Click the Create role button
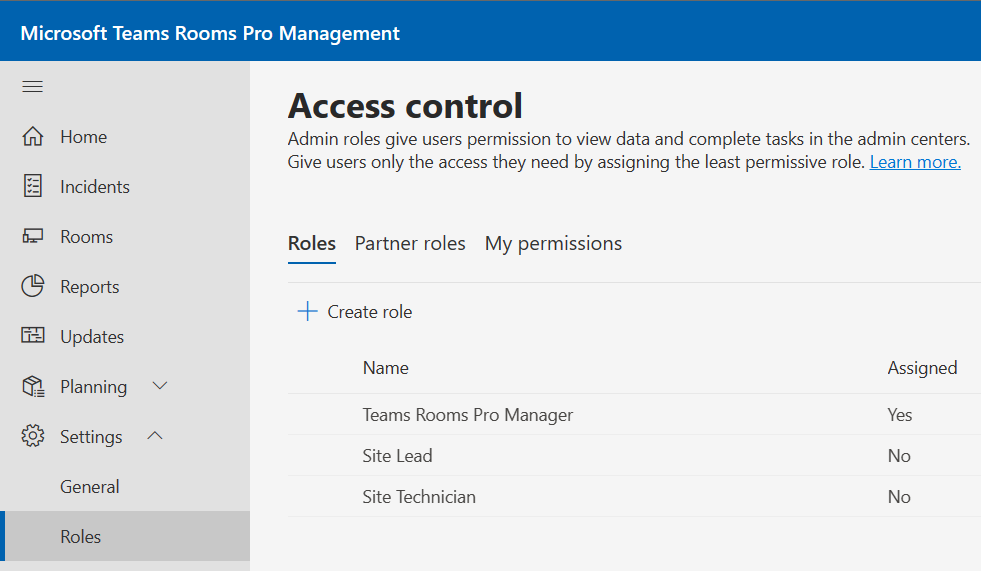The width and height of the screenshot is (981, 571). [x=369, y=312]
